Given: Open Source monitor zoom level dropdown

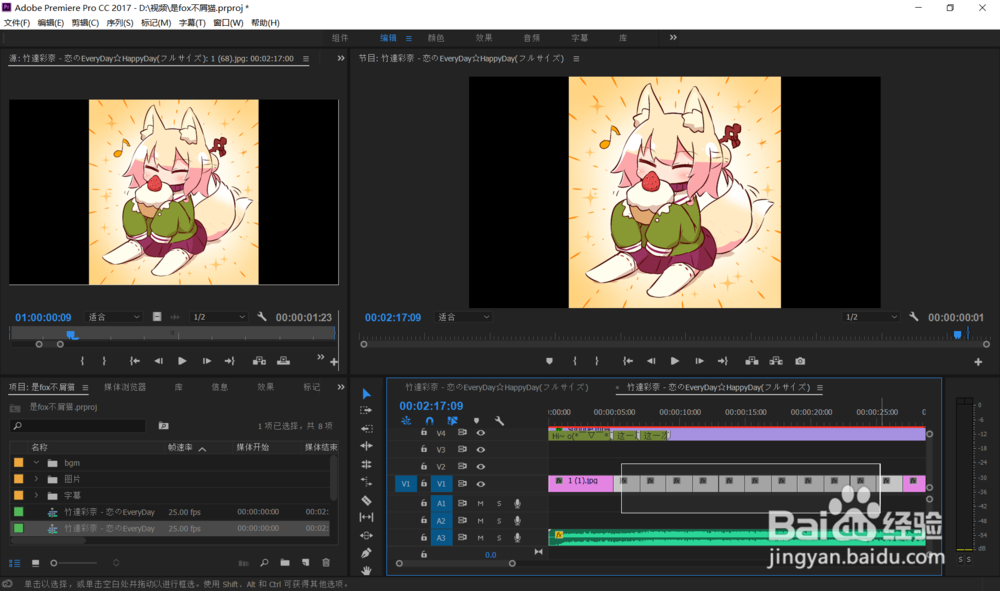Looking at the screenshot, I should pos(114,317).
